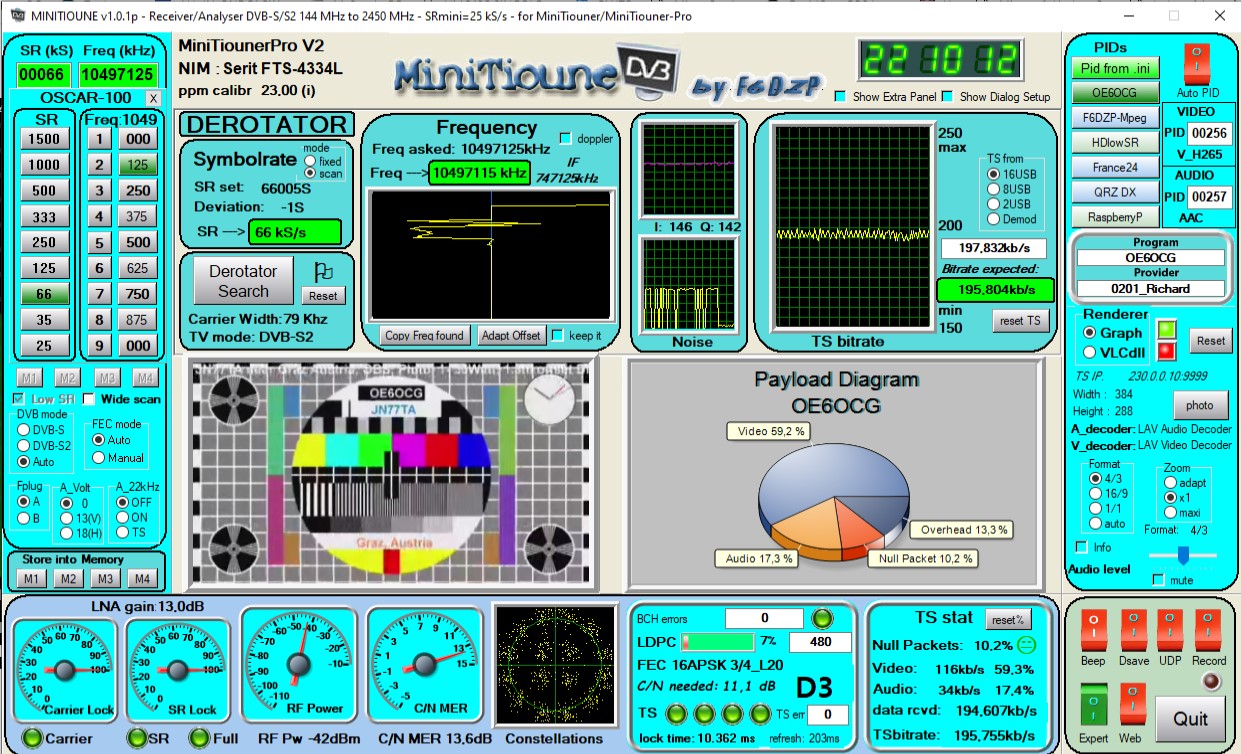The width and height of the screenshot is (1241, 754).
Task: Click the green Graph renderer indicator
Action: click(1167, 330)
